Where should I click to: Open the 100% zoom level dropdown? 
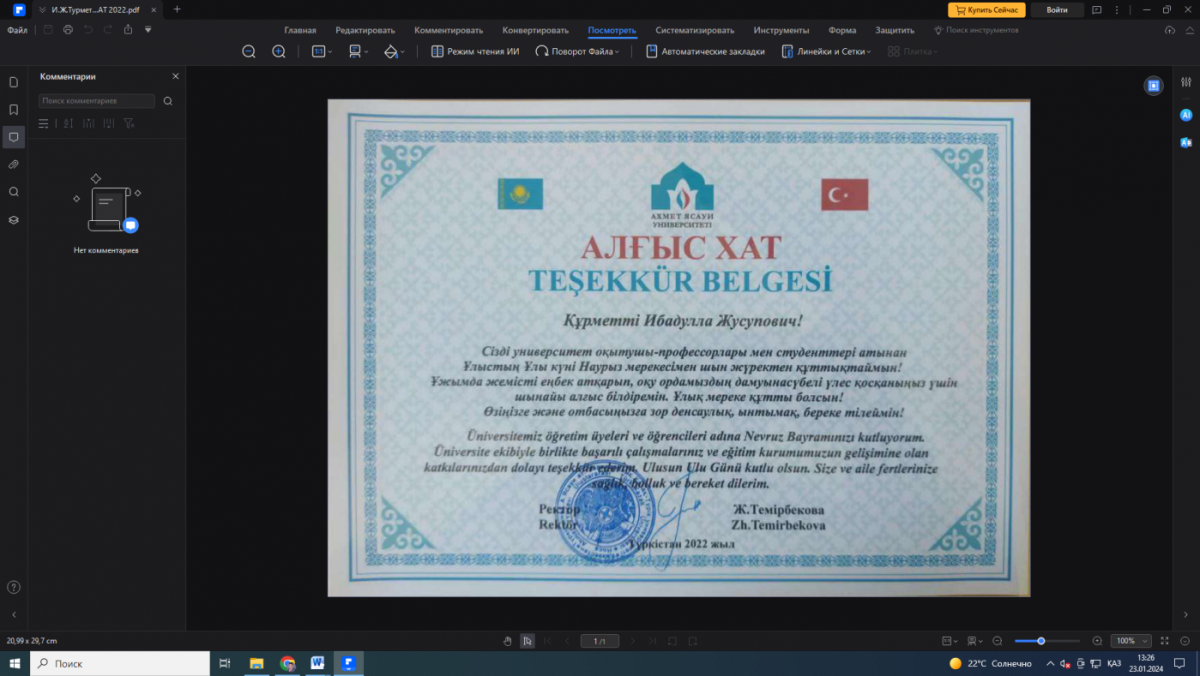point(1131,641)
